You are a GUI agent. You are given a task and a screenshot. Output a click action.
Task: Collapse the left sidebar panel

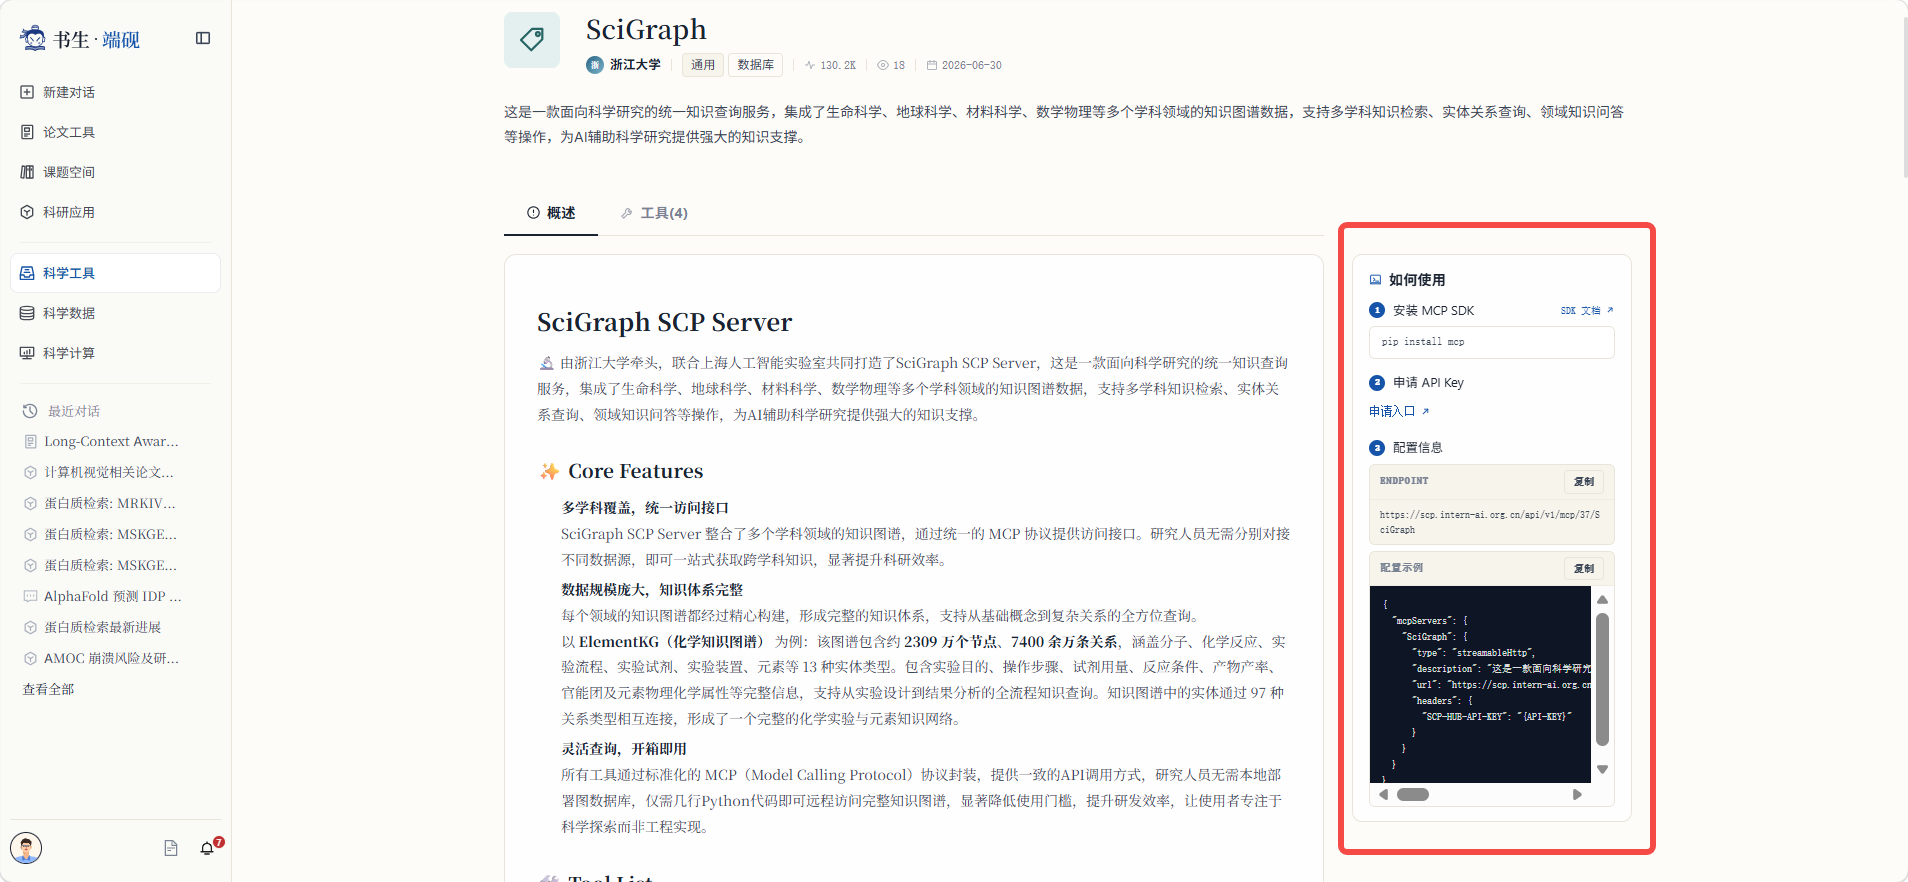pos(203,38)
